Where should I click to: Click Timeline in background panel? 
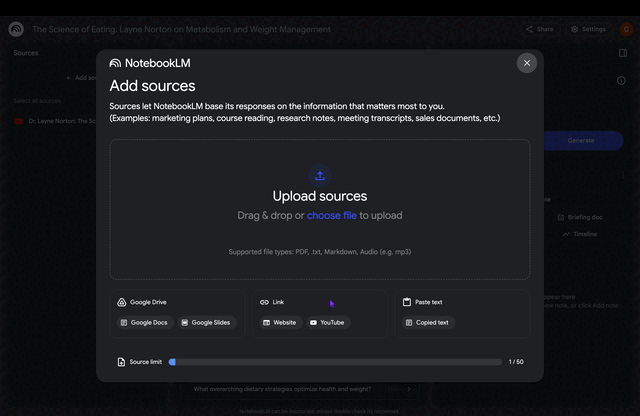pyautogui.click(x=580, y=234)
